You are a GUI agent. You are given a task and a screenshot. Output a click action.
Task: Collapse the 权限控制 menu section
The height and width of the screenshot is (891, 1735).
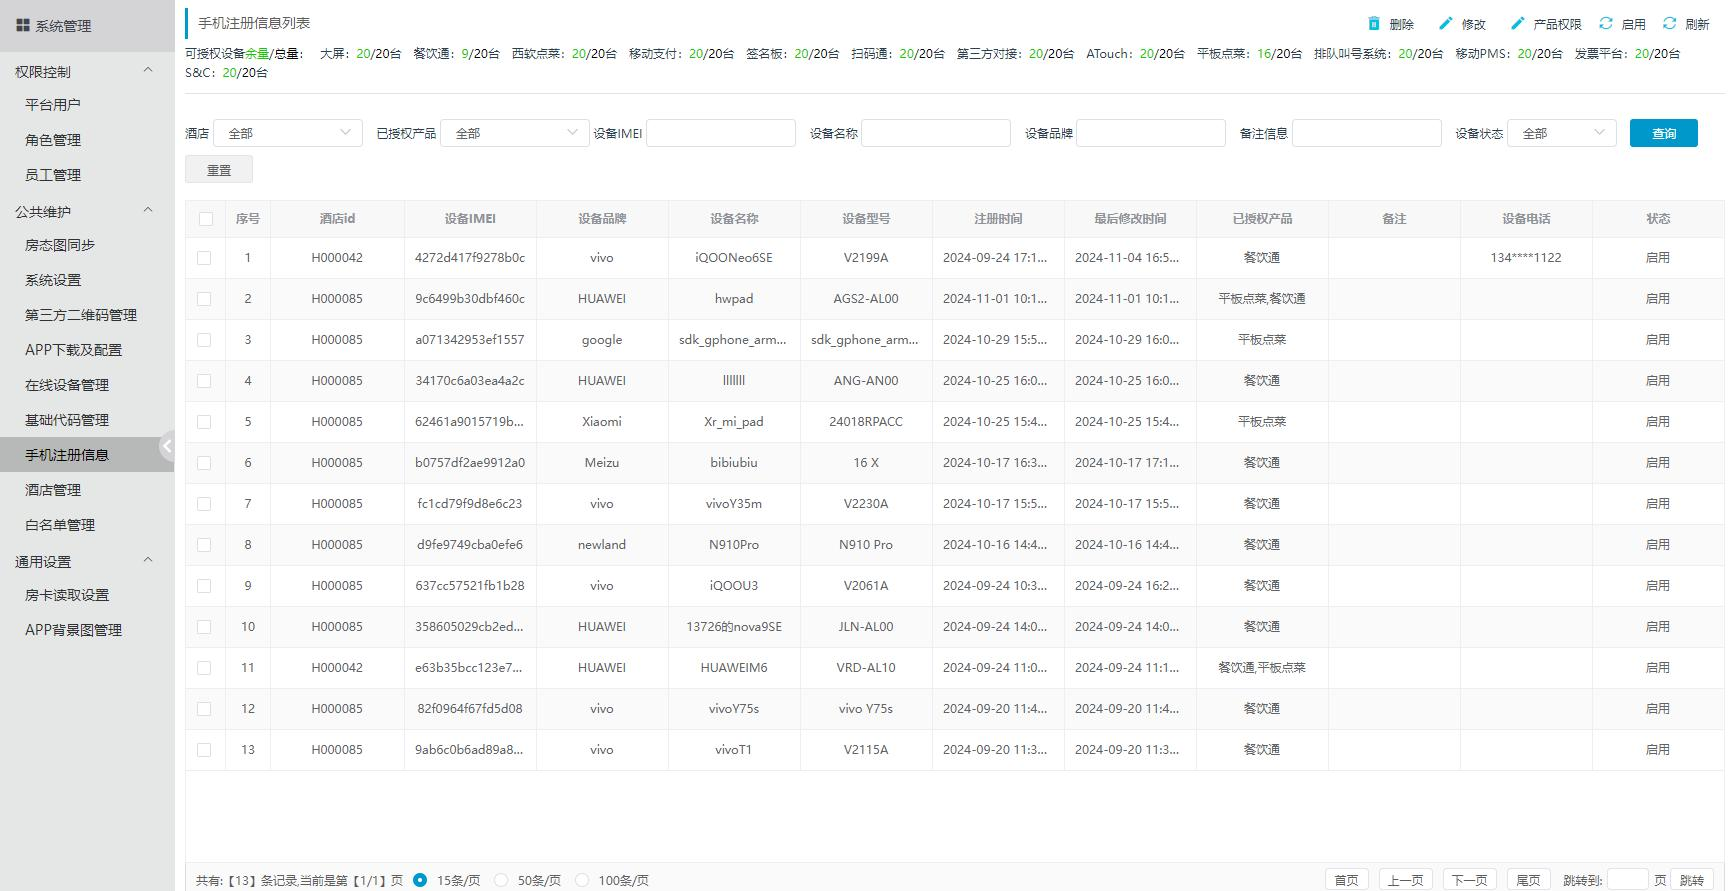[148, 71]
